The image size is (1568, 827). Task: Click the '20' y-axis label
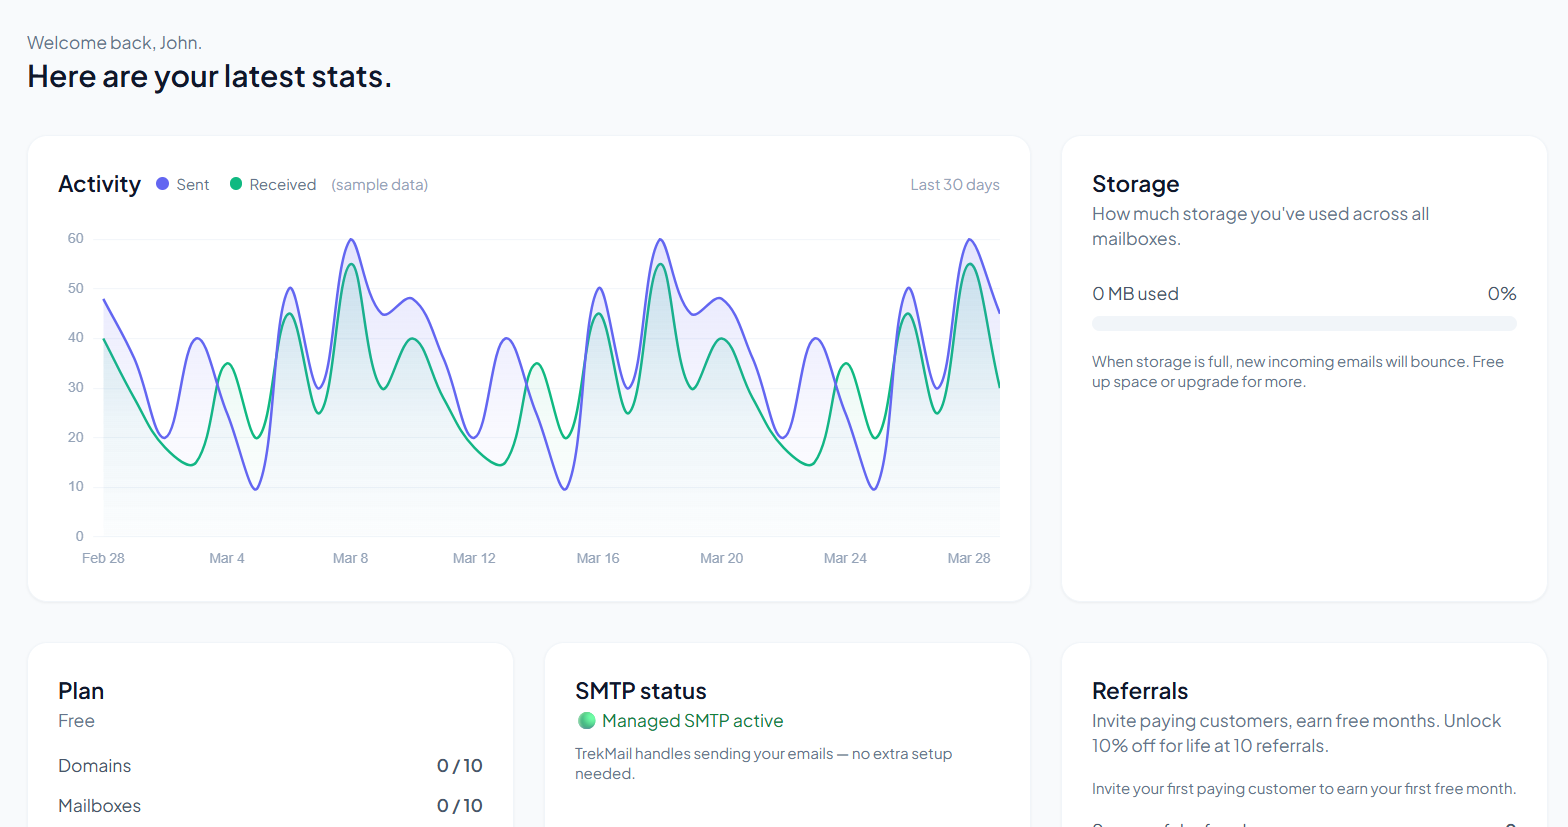pyautogui.click(x=76, y=437)
